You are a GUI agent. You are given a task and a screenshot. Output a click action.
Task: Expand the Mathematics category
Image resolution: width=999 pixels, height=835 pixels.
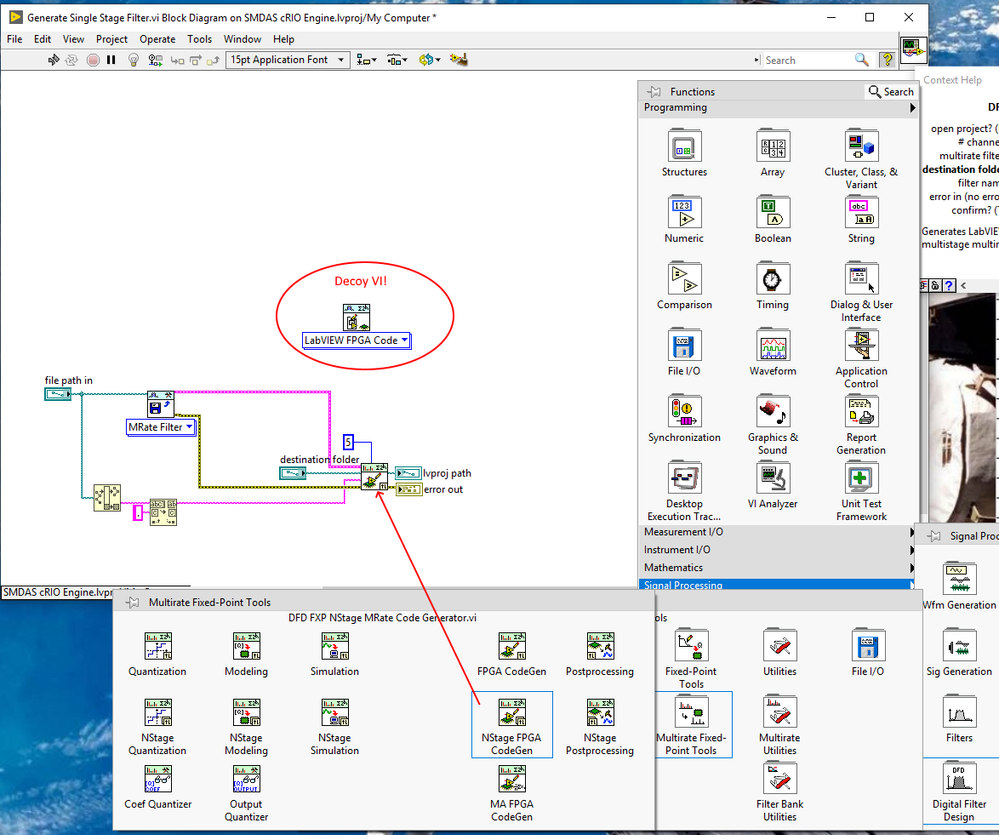779,567
